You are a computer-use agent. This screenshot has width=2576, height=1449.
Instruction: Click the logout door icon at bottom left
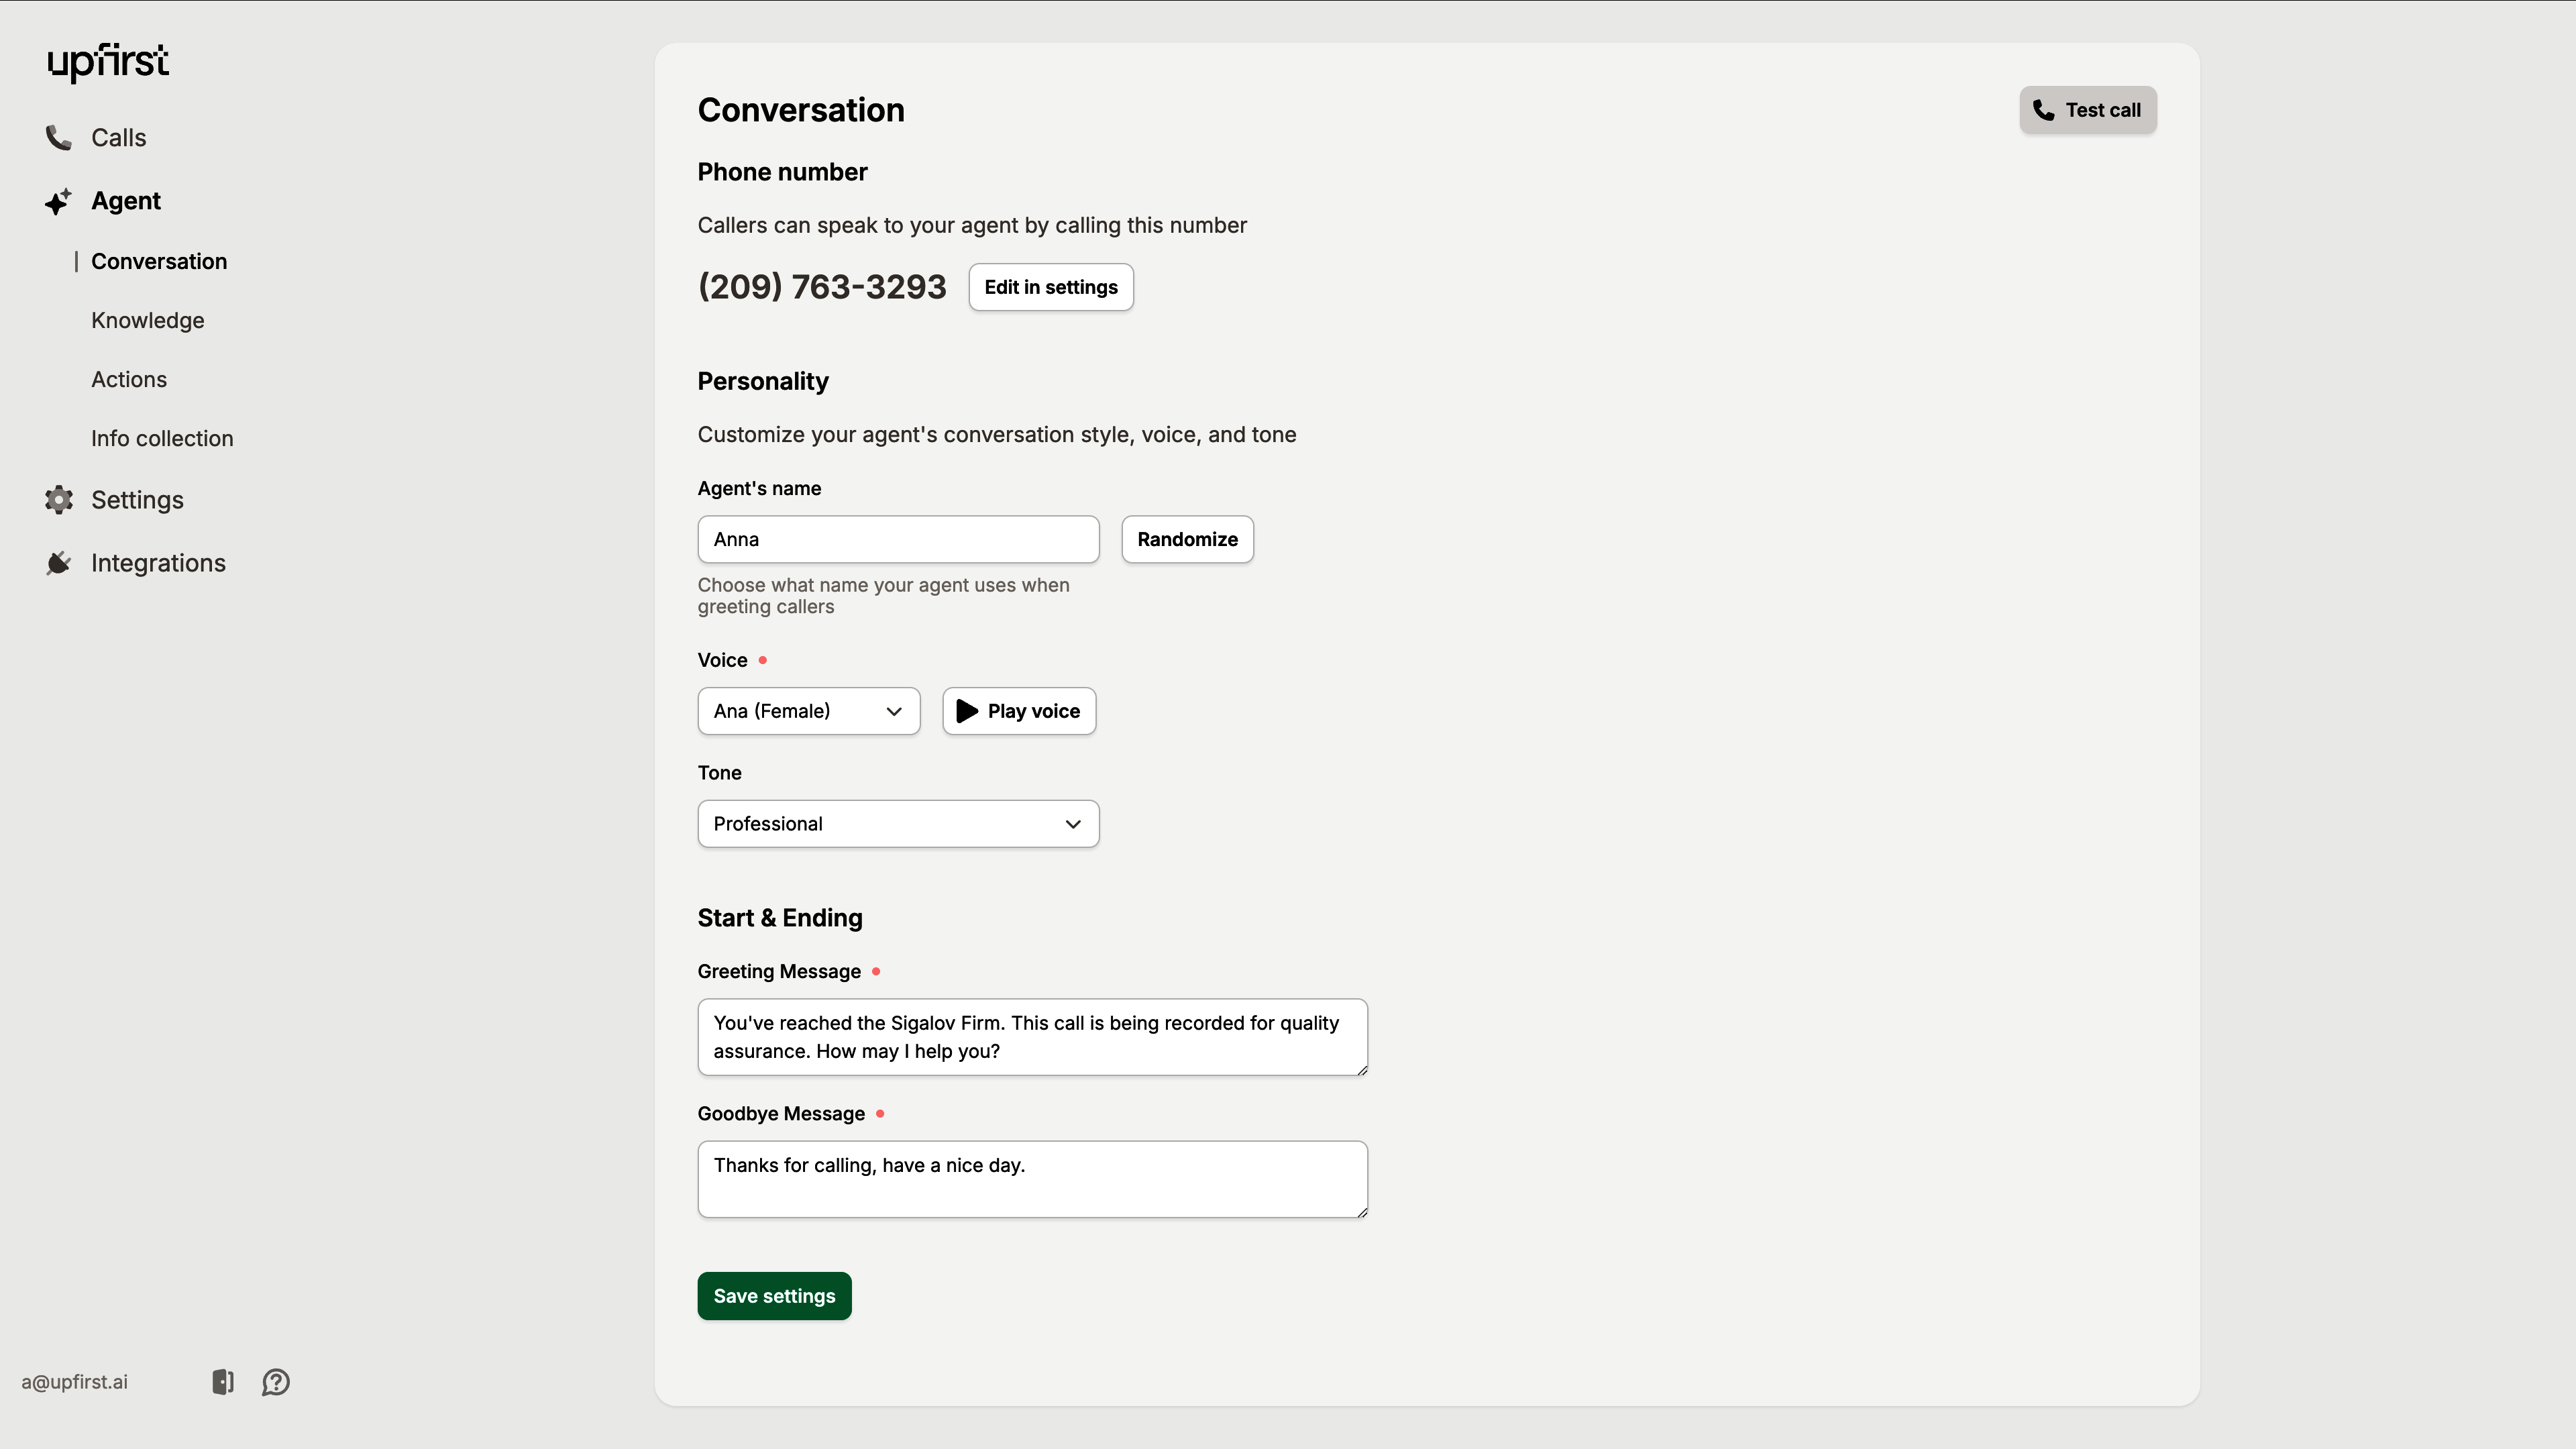(221, 1381)
